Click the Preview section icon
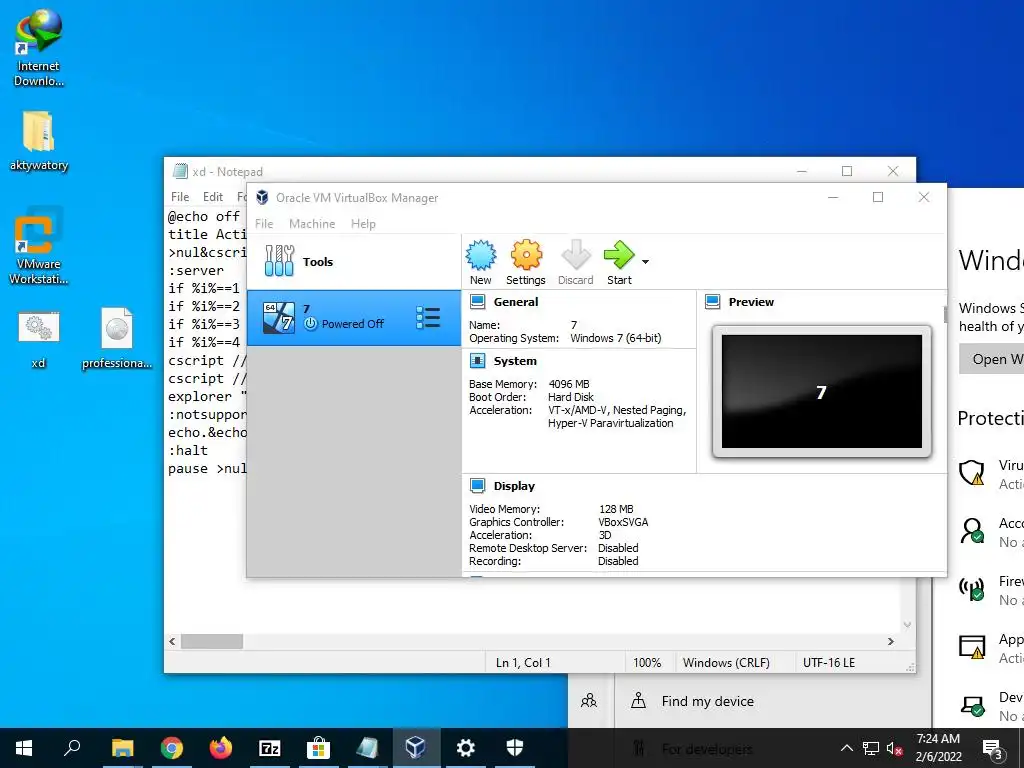Viewport: 1024px width, 768px height. coord(713,302)
